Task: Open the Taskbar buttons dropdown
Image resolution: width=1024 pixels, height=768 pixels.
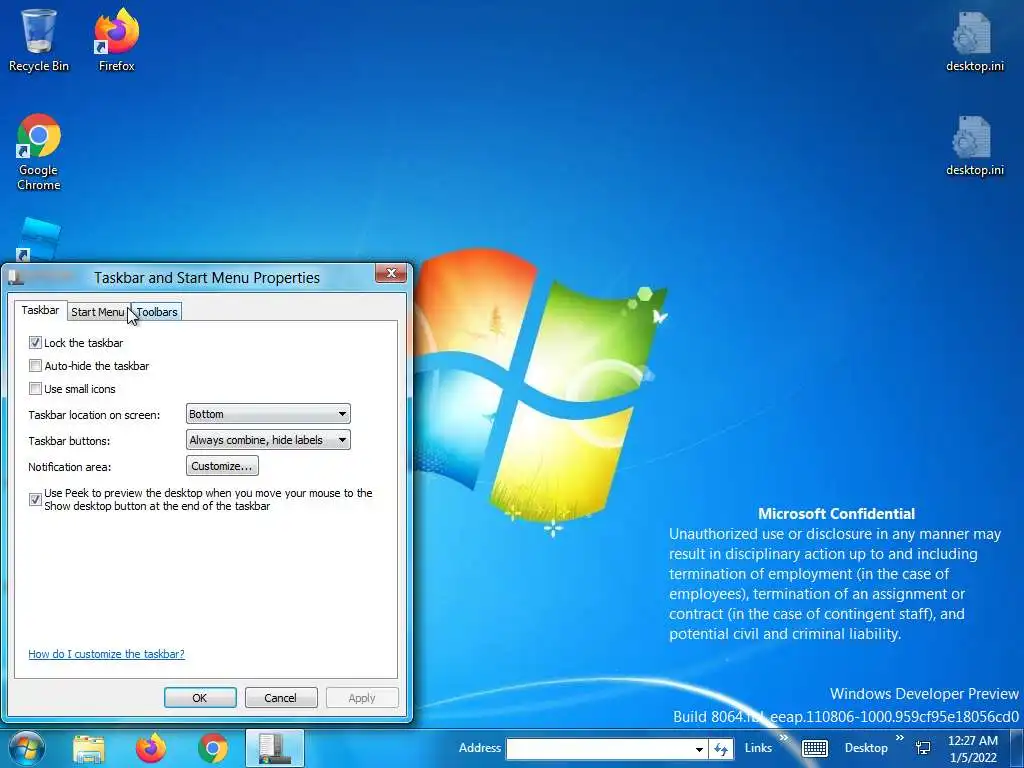Action: pyautogui.click(x=268, y=440)
